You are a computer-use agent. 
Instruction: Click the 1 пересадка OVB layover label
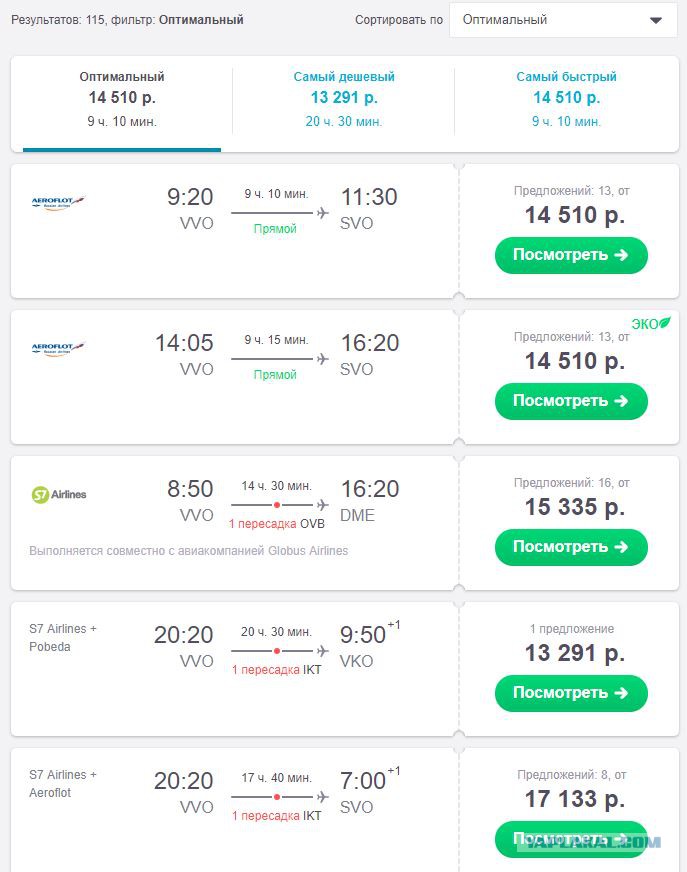coord(277,524)
